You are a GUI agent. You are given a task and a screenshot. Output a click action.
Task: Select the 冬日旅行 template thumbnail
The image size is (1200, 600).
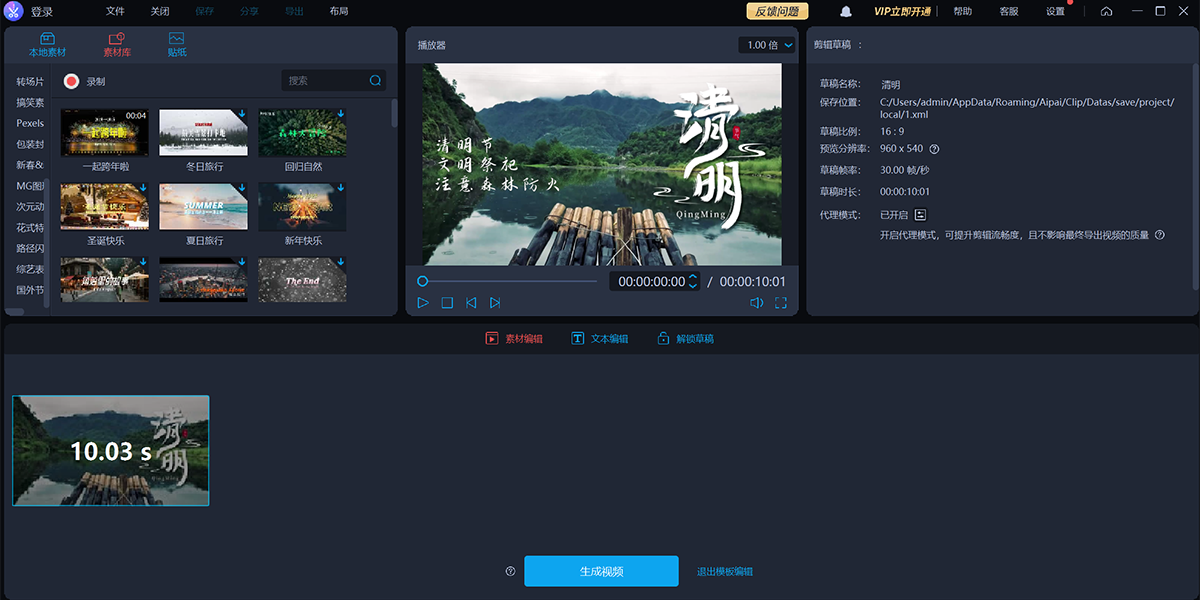204,133
